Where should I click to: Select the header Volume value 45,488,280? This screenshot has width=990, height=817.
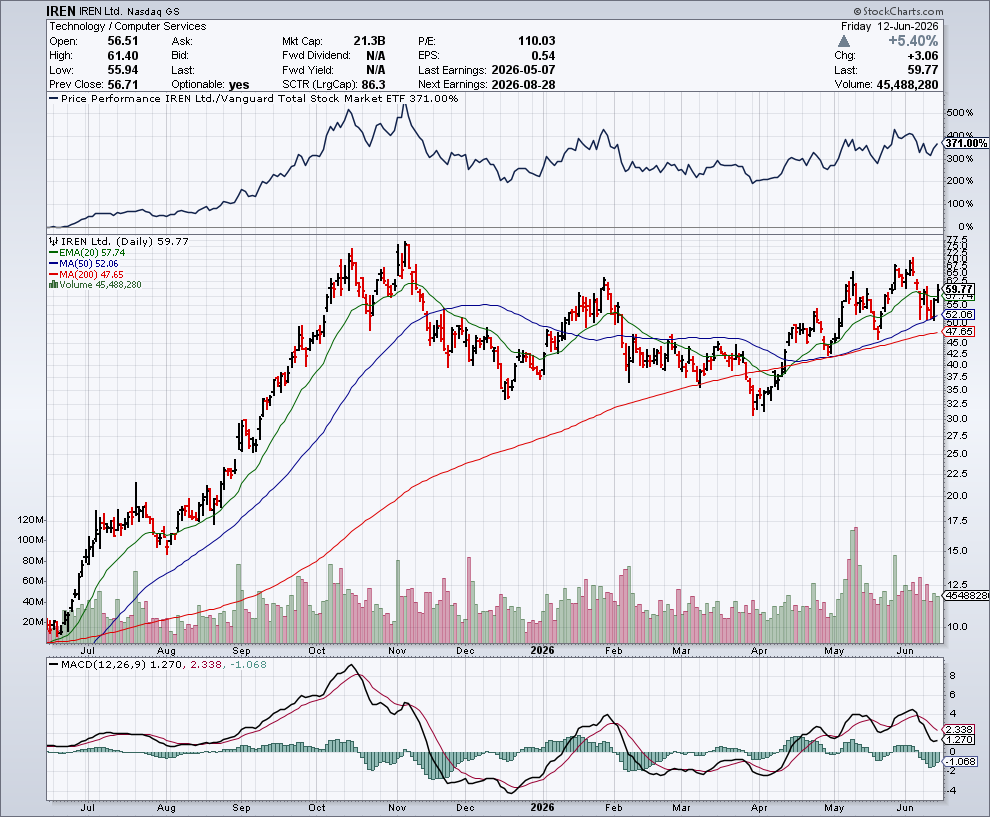(907, 85)
